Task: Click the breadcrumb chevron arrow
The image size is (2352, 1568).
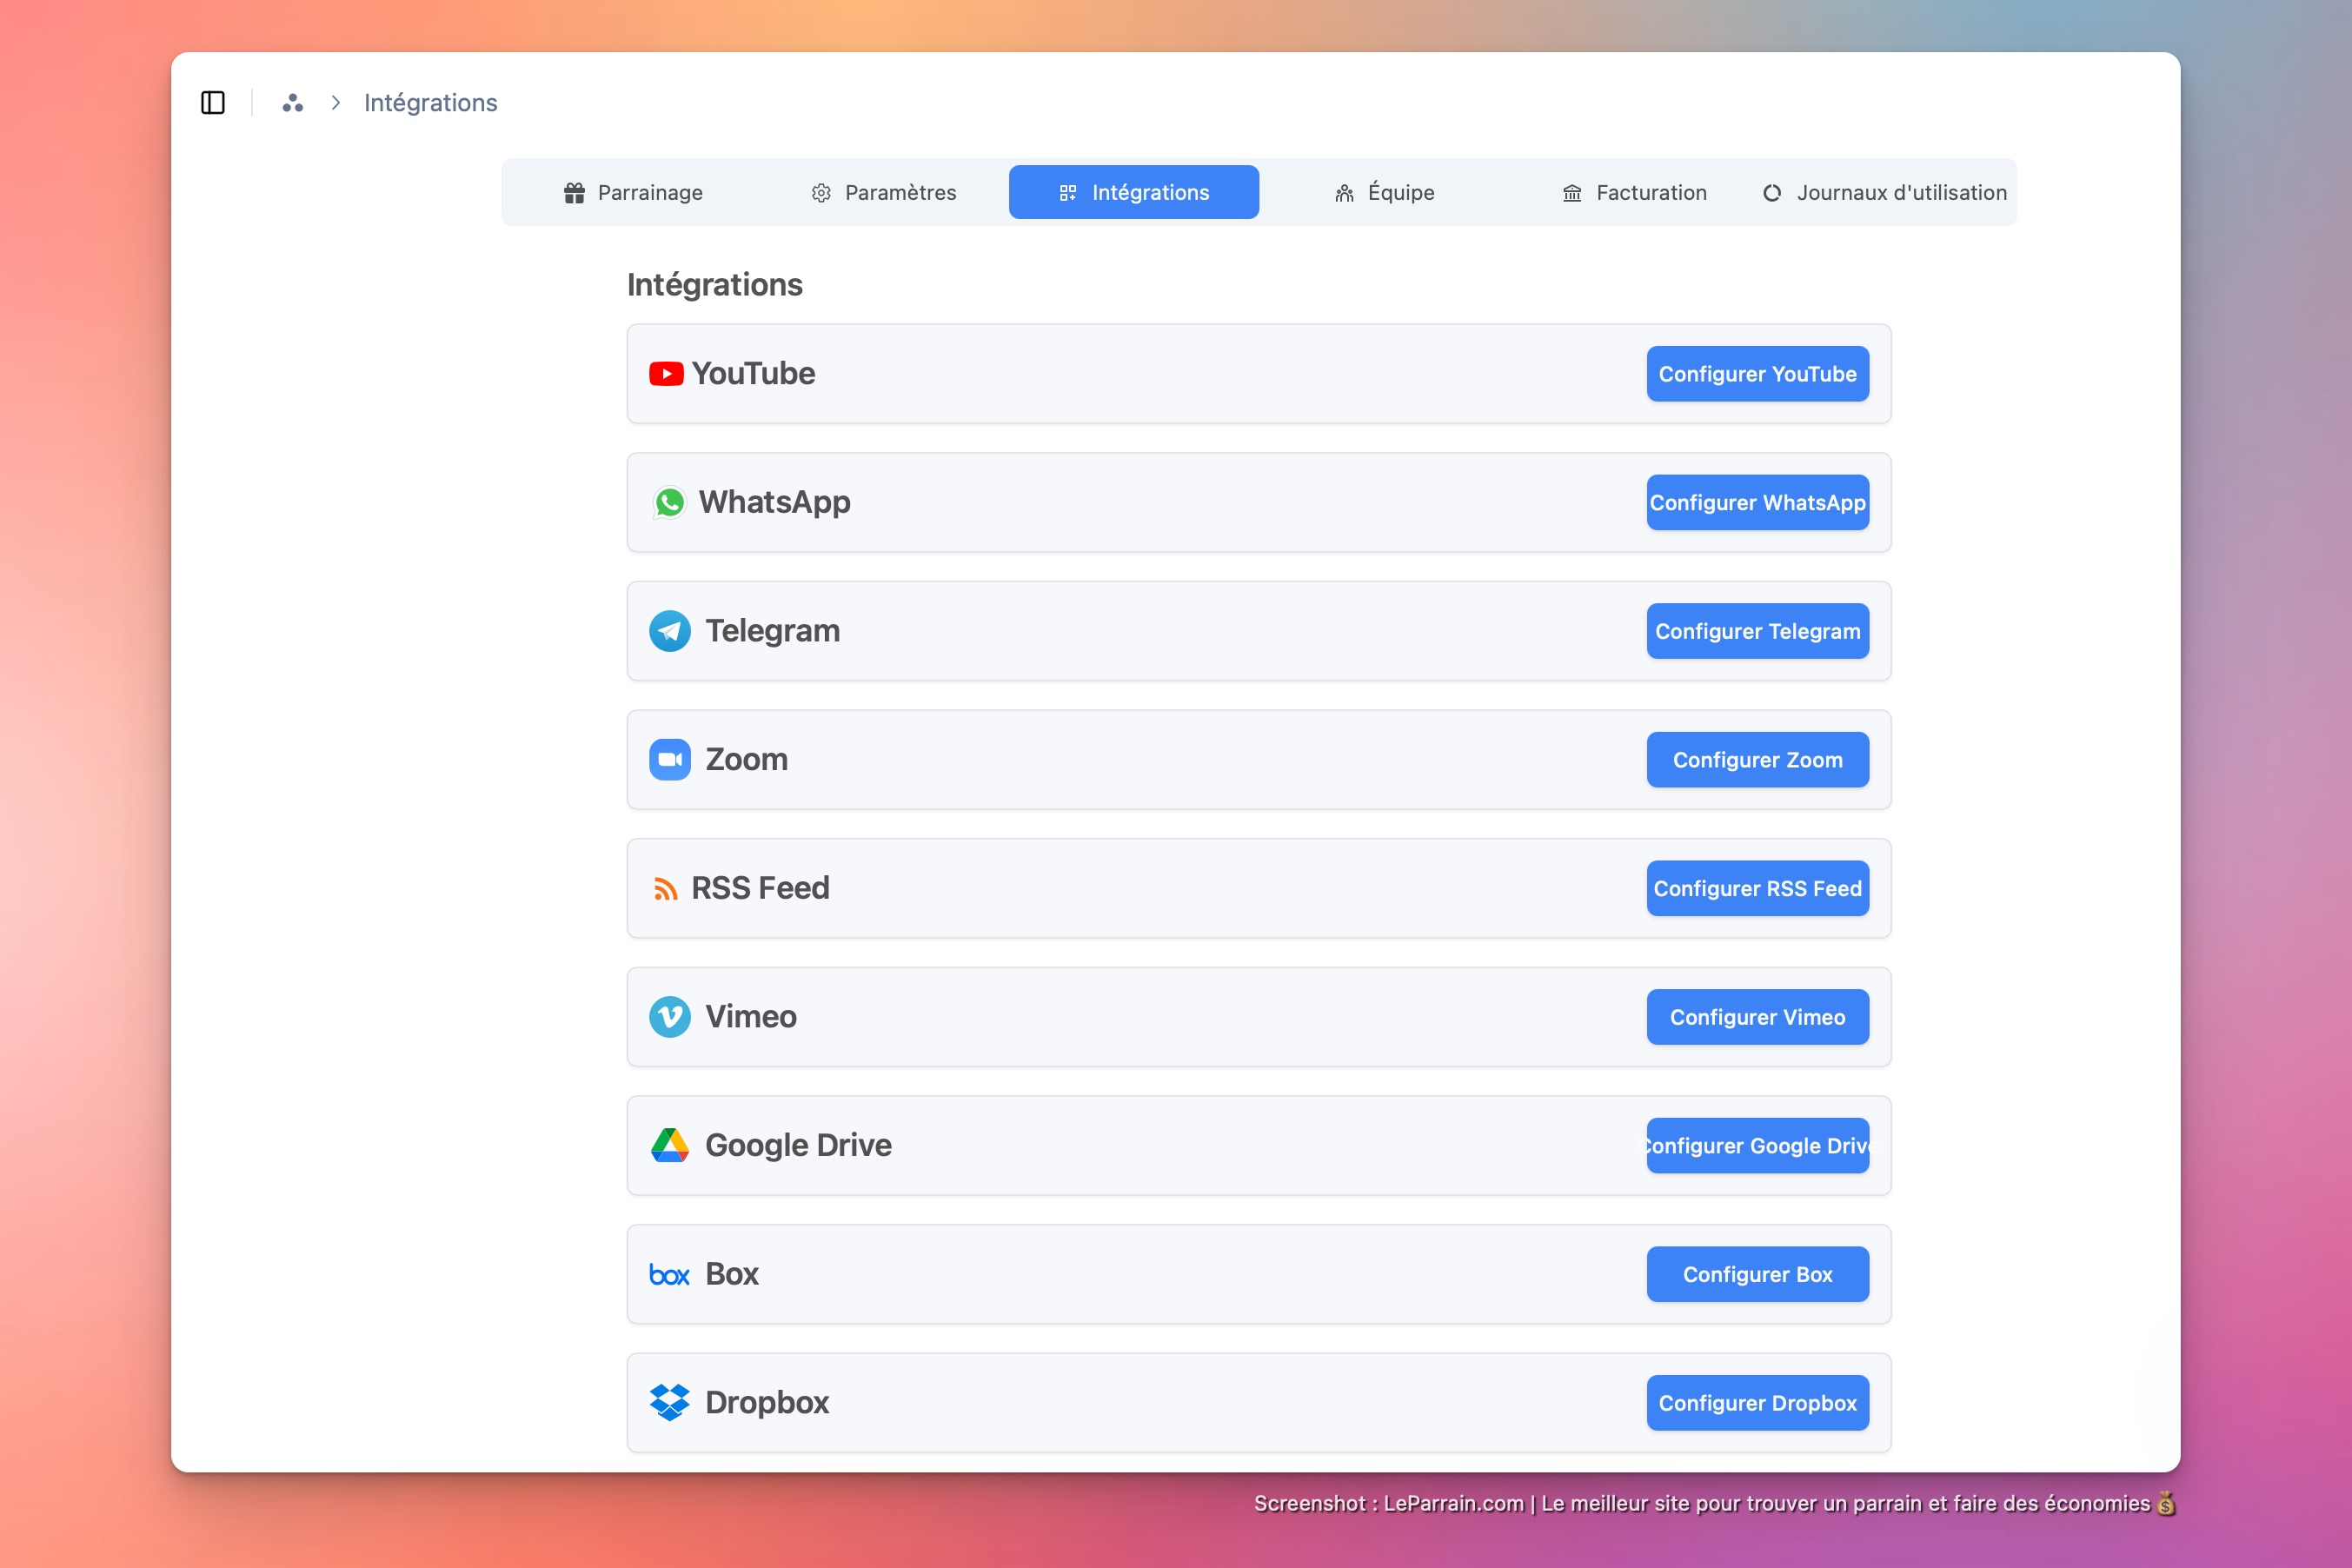Action: point(336,102)
